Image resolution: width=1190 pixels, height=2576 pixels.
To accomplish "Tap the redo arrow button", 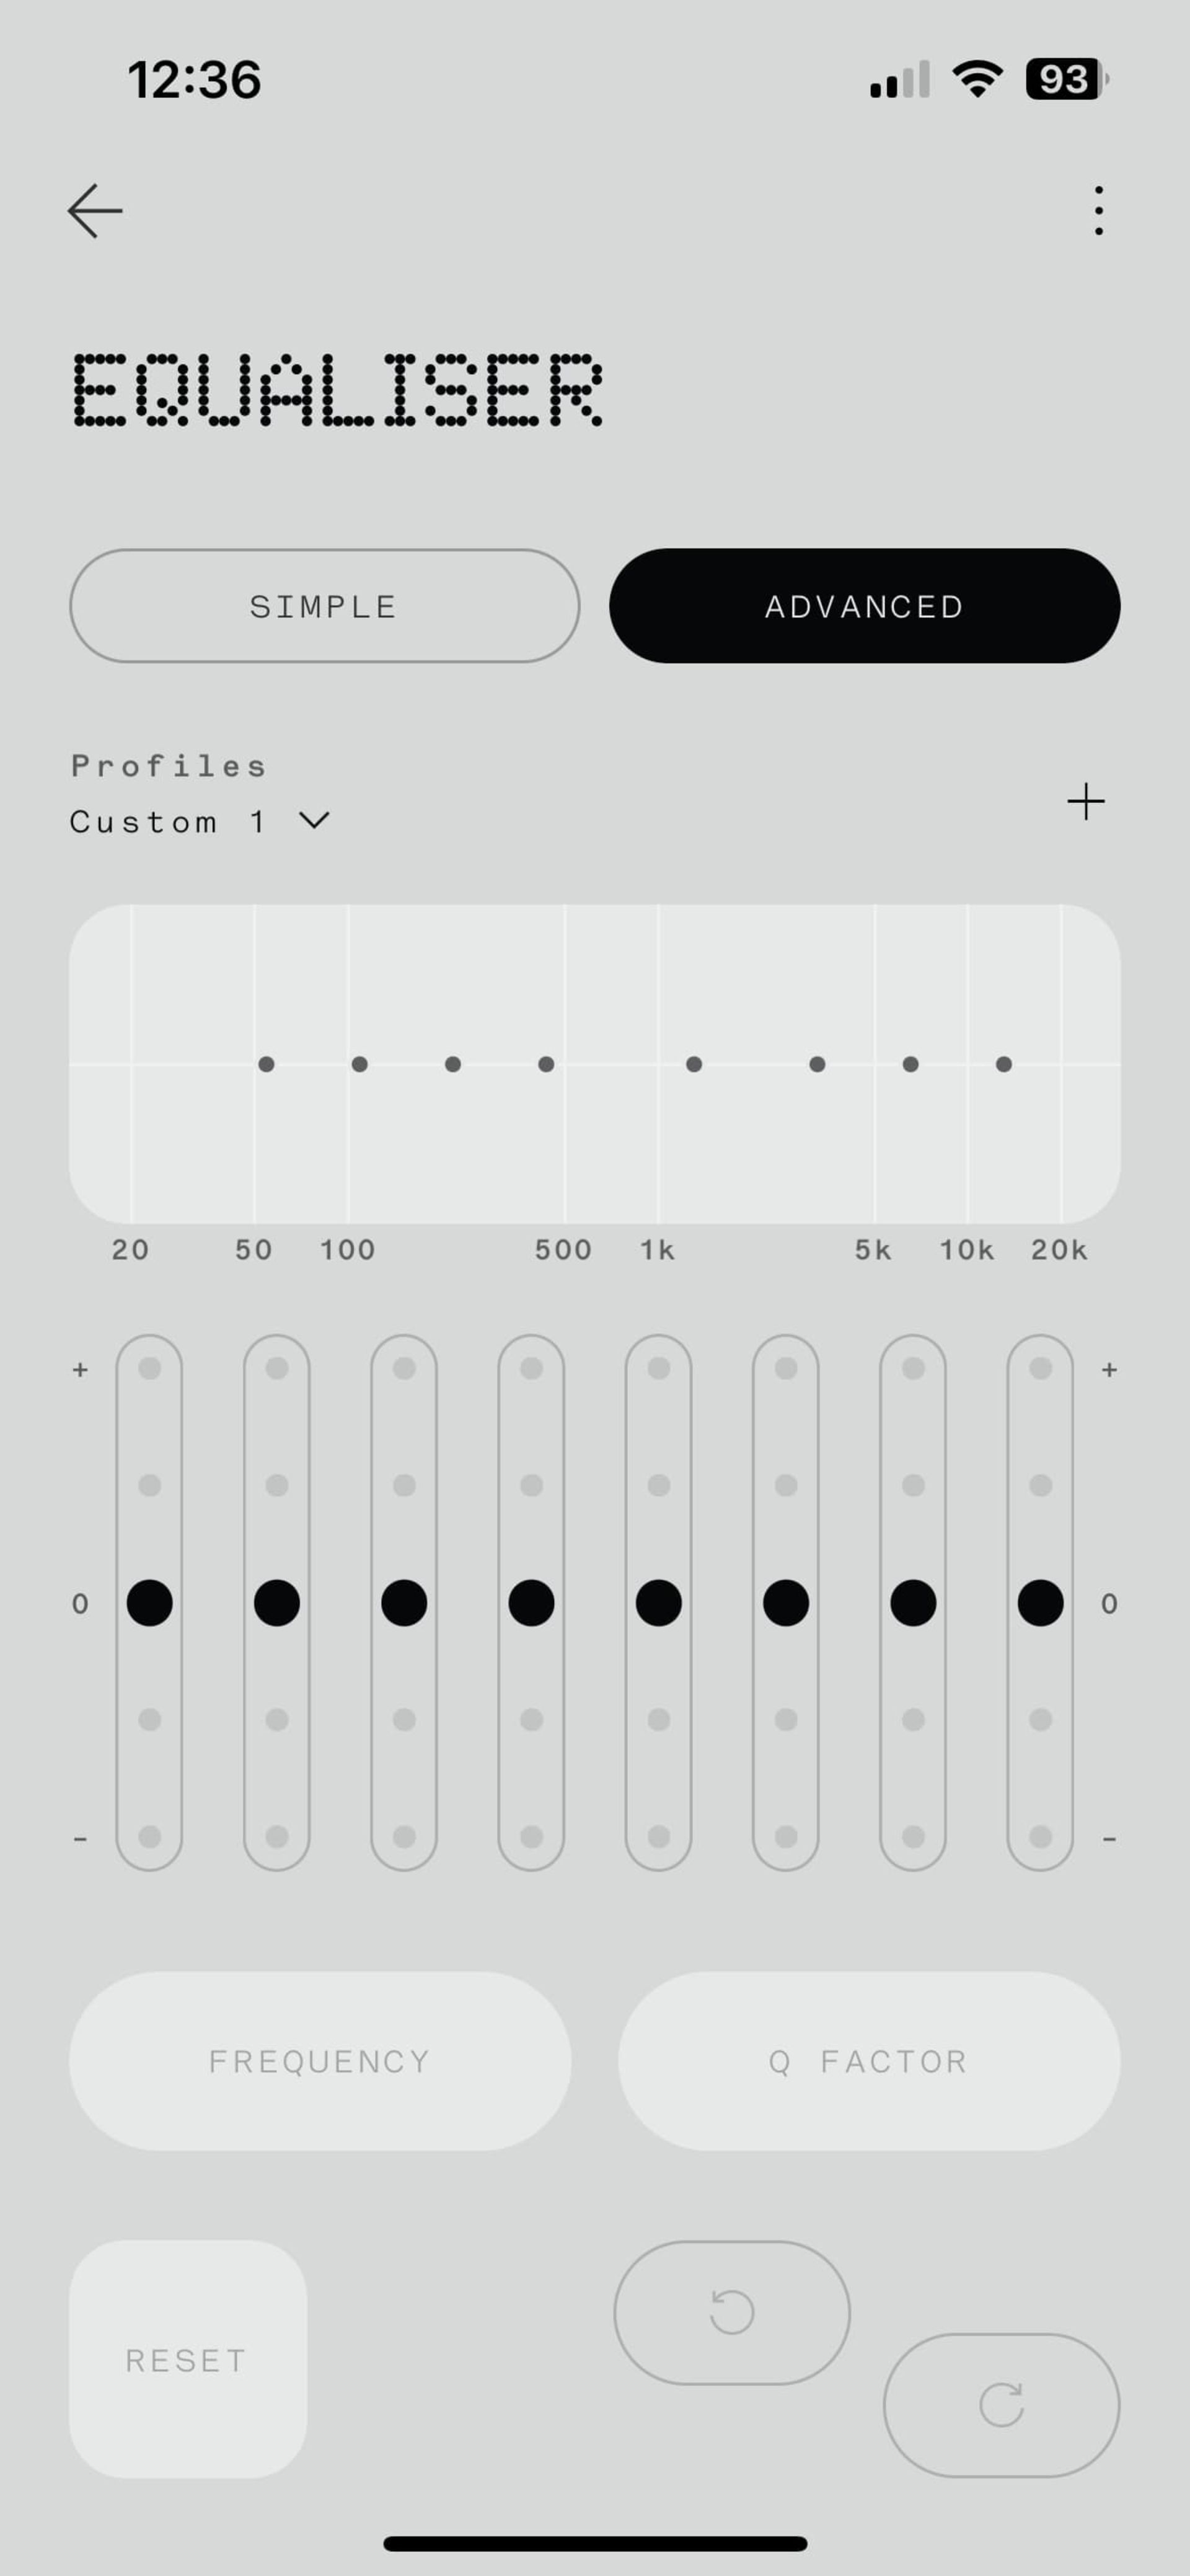I will pos(1001,2404).
